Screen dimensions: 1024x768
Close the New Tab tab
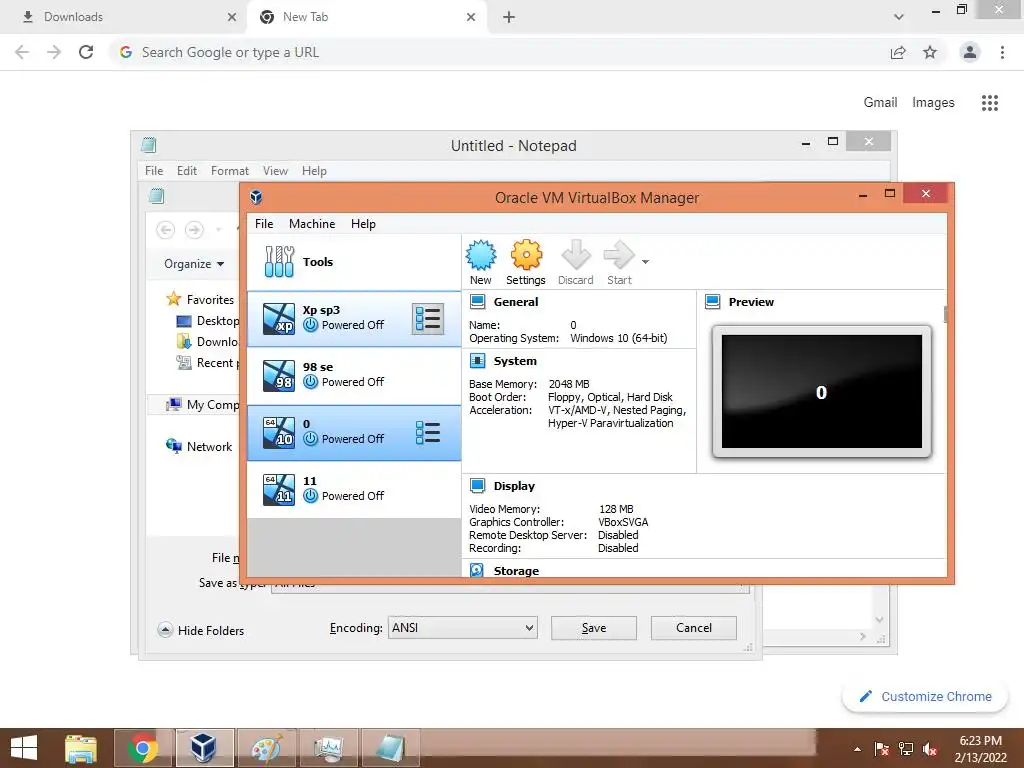pos(471,17)
